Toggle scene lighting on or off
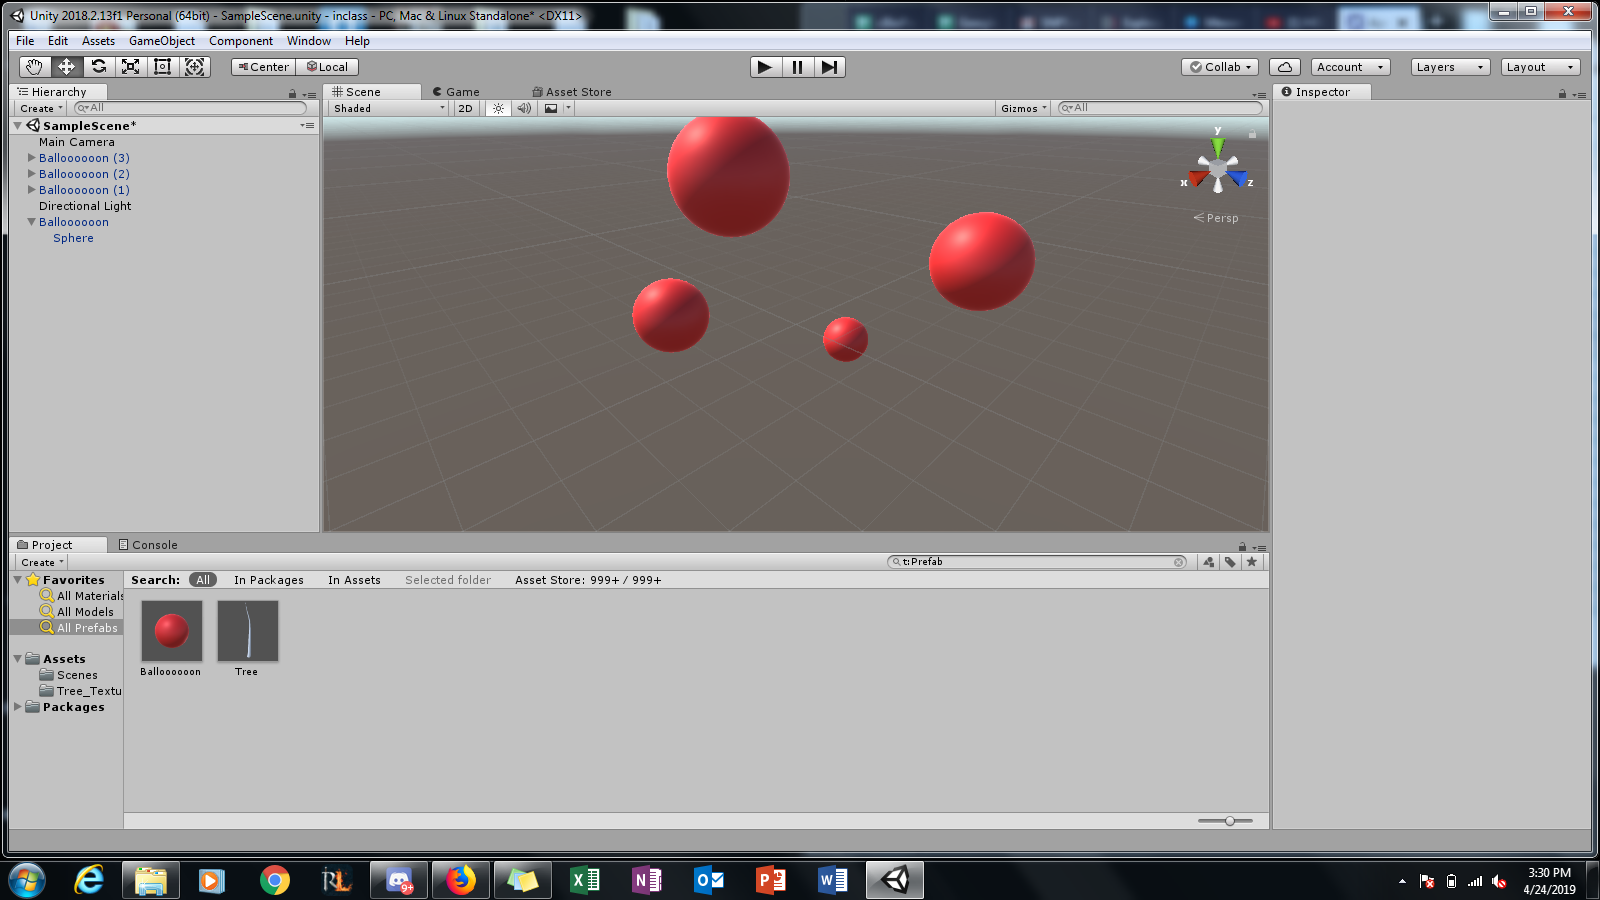 pos(498,108)
